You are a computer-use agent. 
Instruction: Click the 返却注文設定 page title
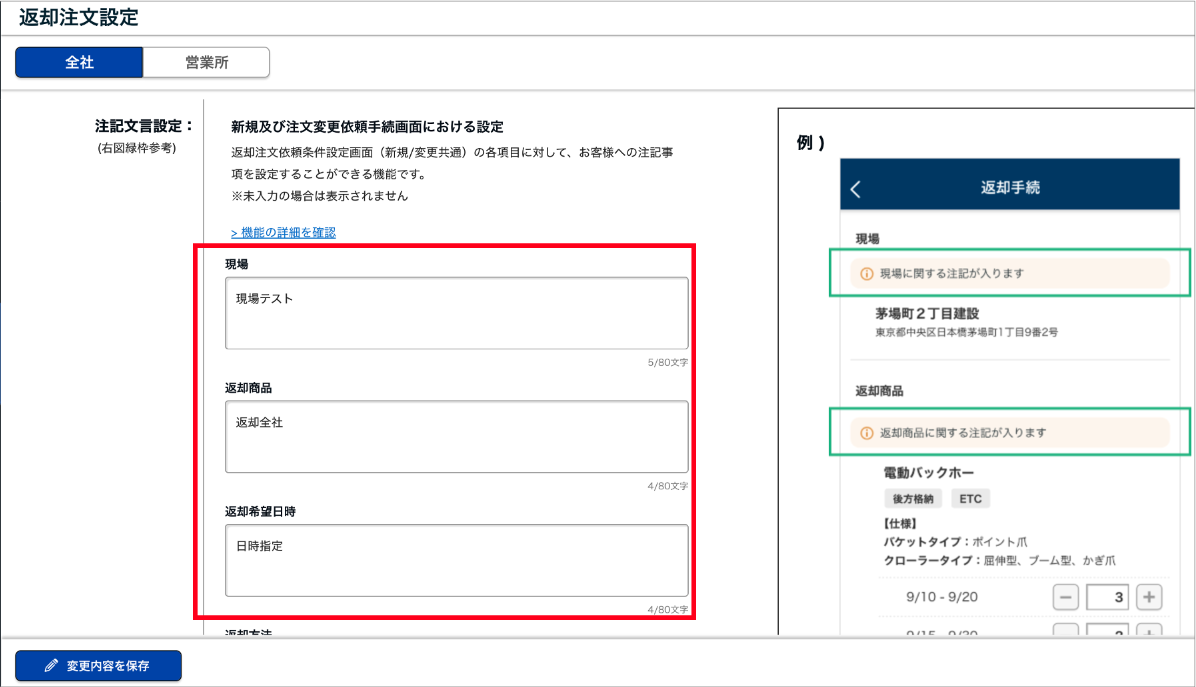click(x=79, y=17)
